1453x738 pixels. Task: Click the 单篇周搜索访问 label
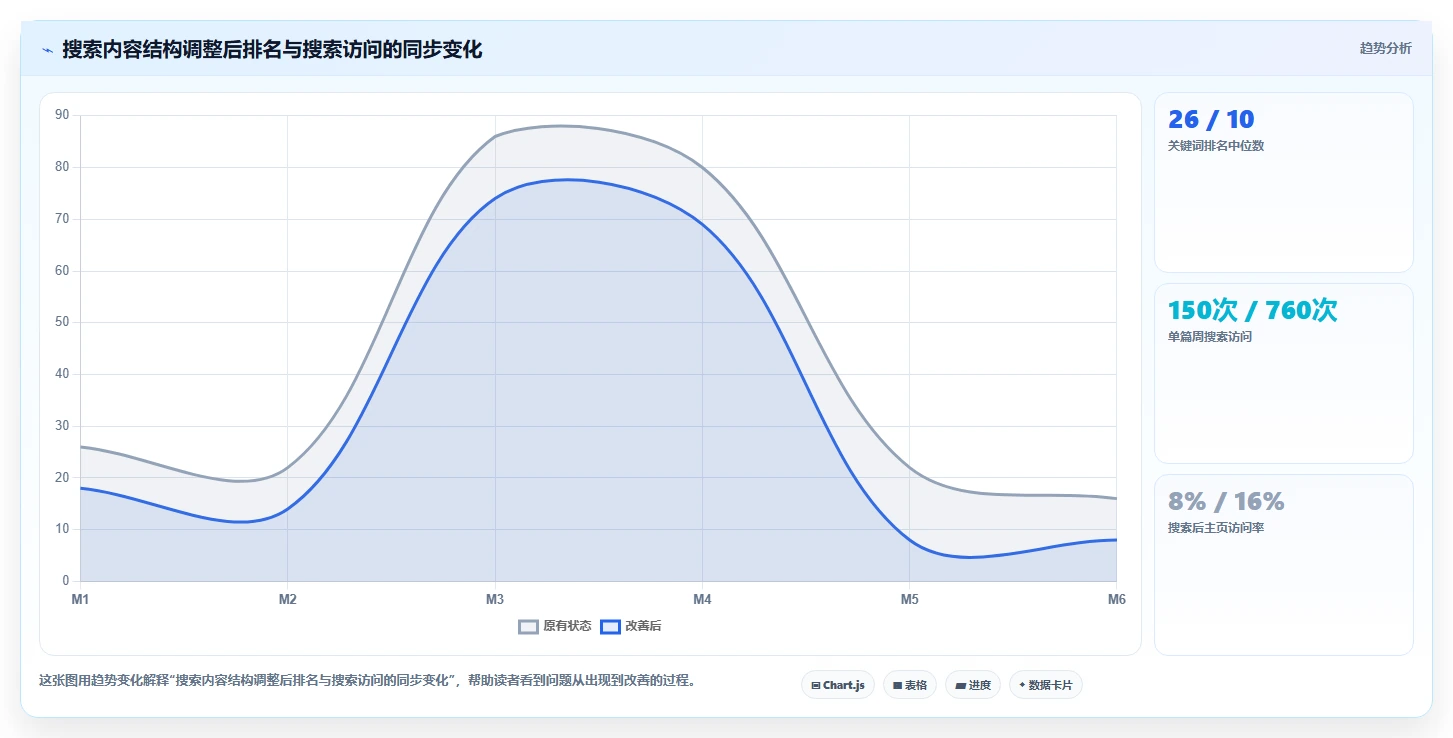tap(1210, 337)
